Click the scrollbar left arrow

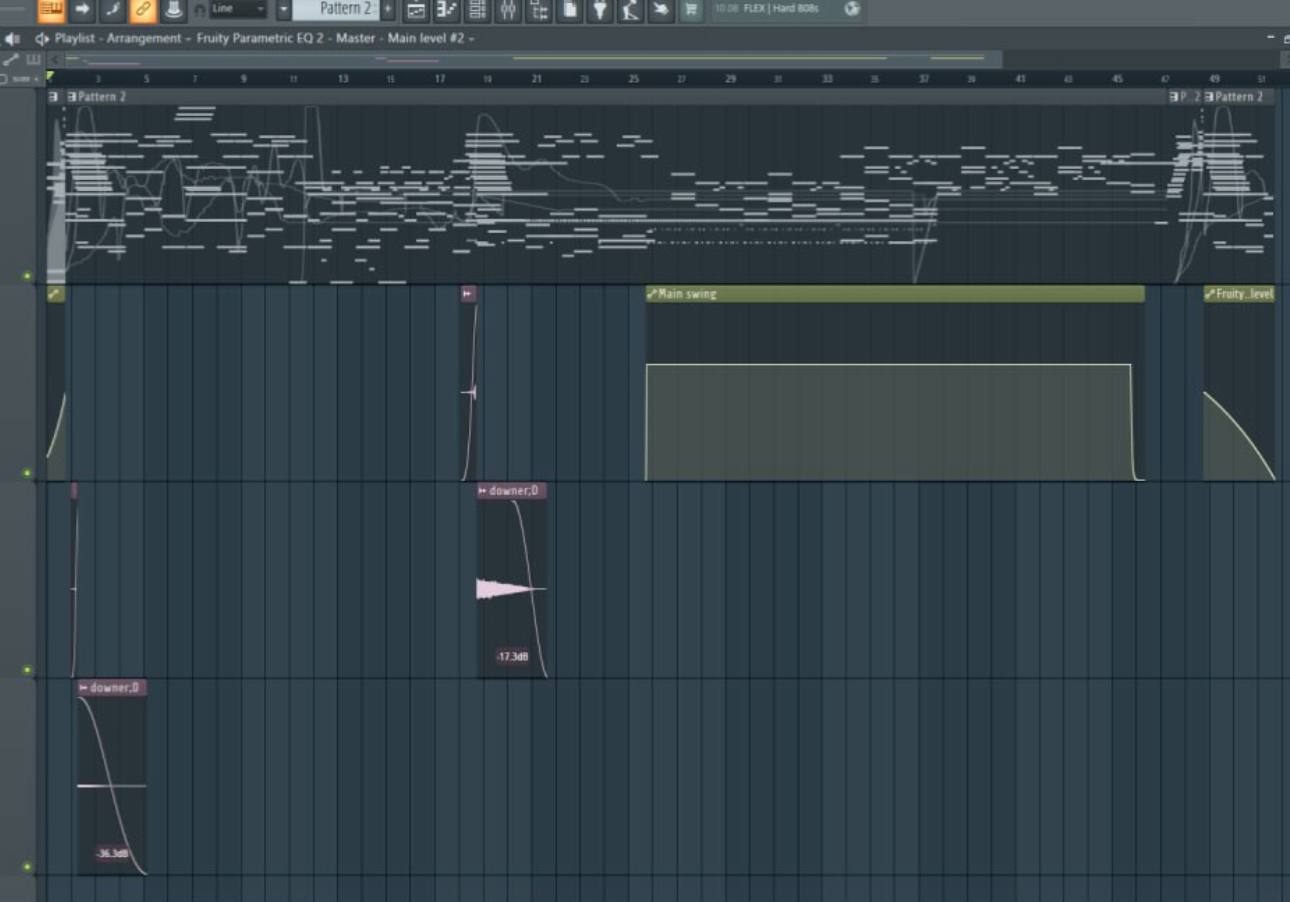point(55,59)
